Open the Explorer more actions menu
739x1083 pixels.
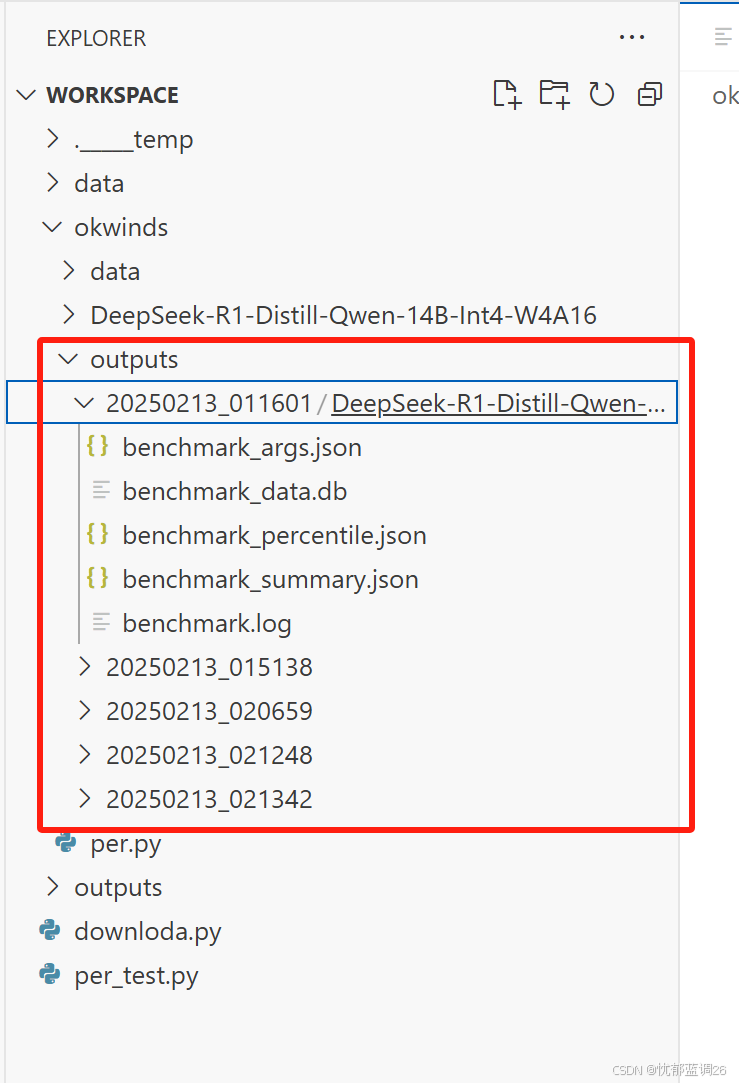tap(632, 37)
